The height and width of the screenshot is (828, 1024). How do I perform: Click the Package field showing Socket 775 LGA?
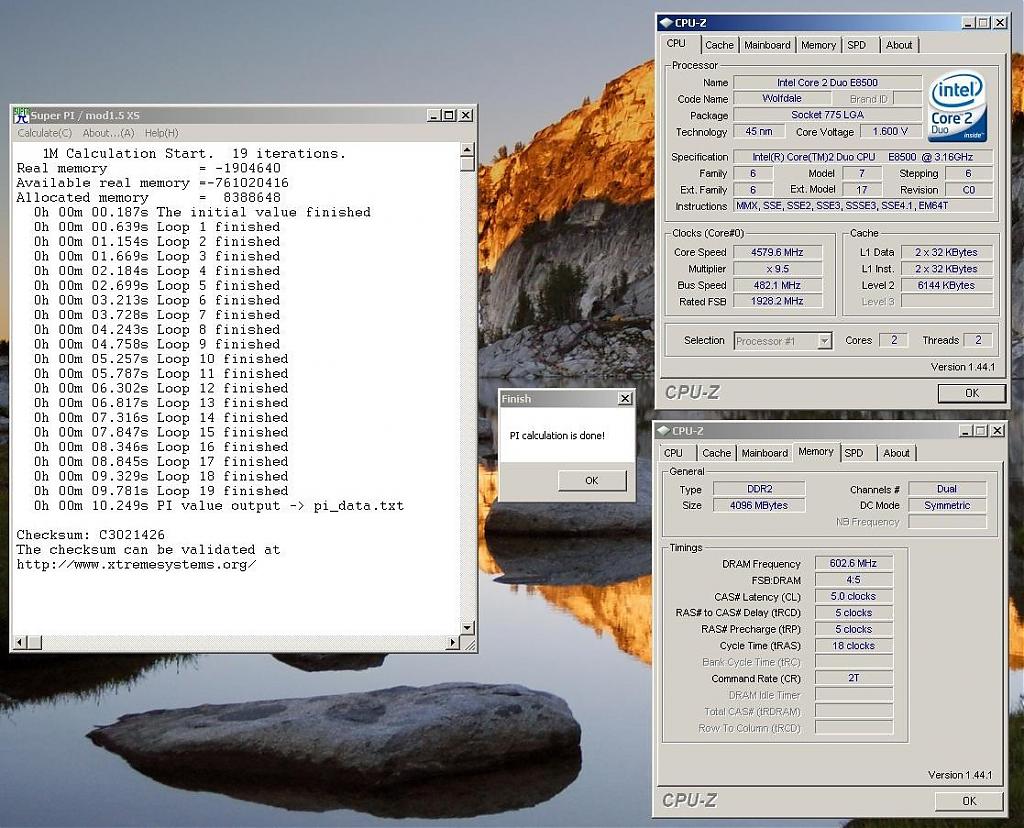point(827,115)
